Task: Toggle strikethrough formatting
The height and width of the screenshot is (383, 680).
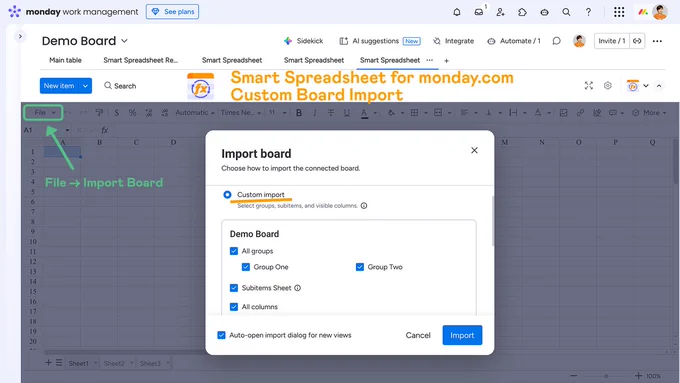Action: pos(331,113)
